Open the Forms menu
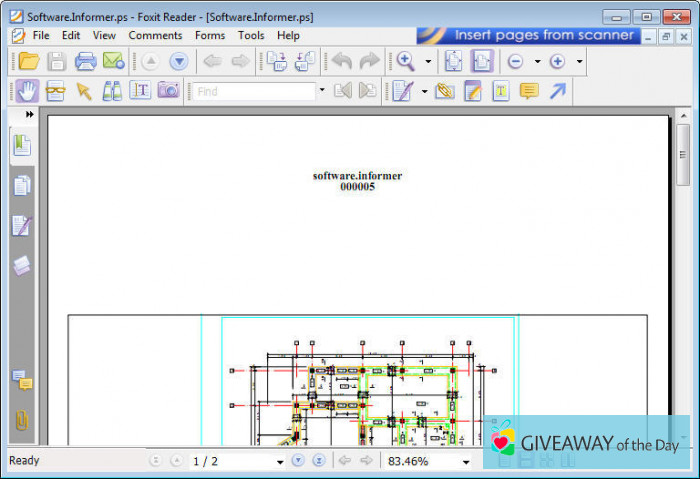This screenshot has width=700, height=479. (210, 35)
